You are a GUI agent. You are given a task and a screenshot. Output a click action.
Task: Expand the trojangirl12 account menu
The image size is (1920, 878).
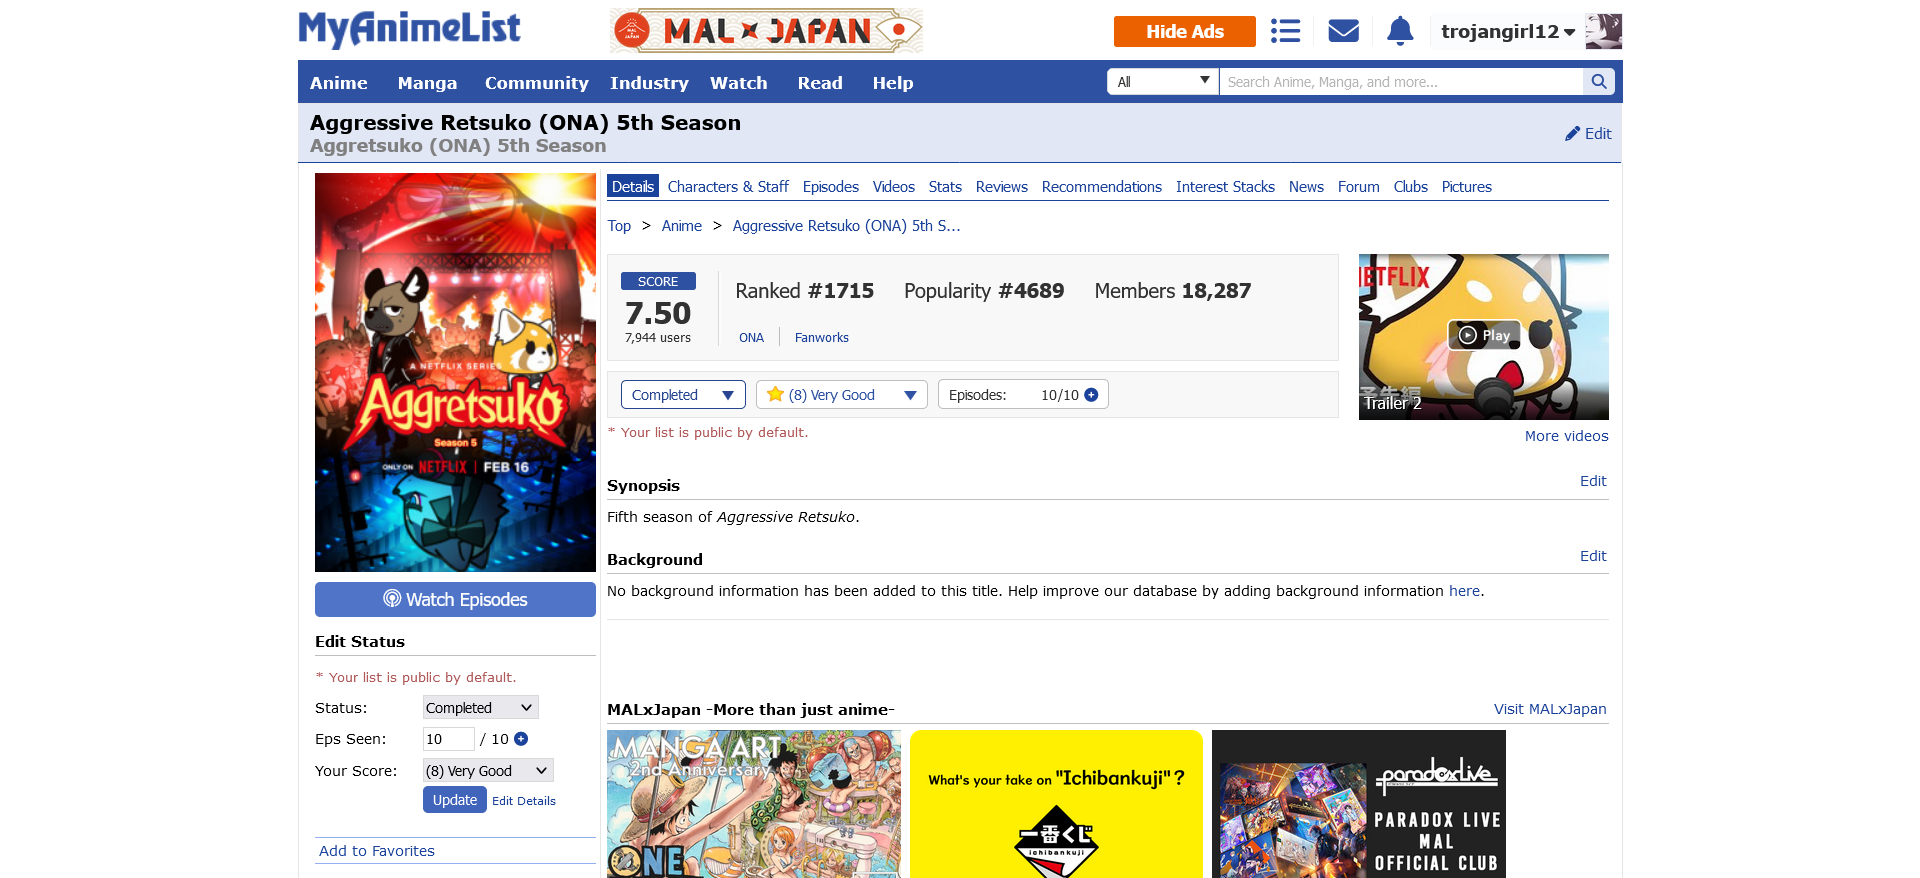point(1508,31)
